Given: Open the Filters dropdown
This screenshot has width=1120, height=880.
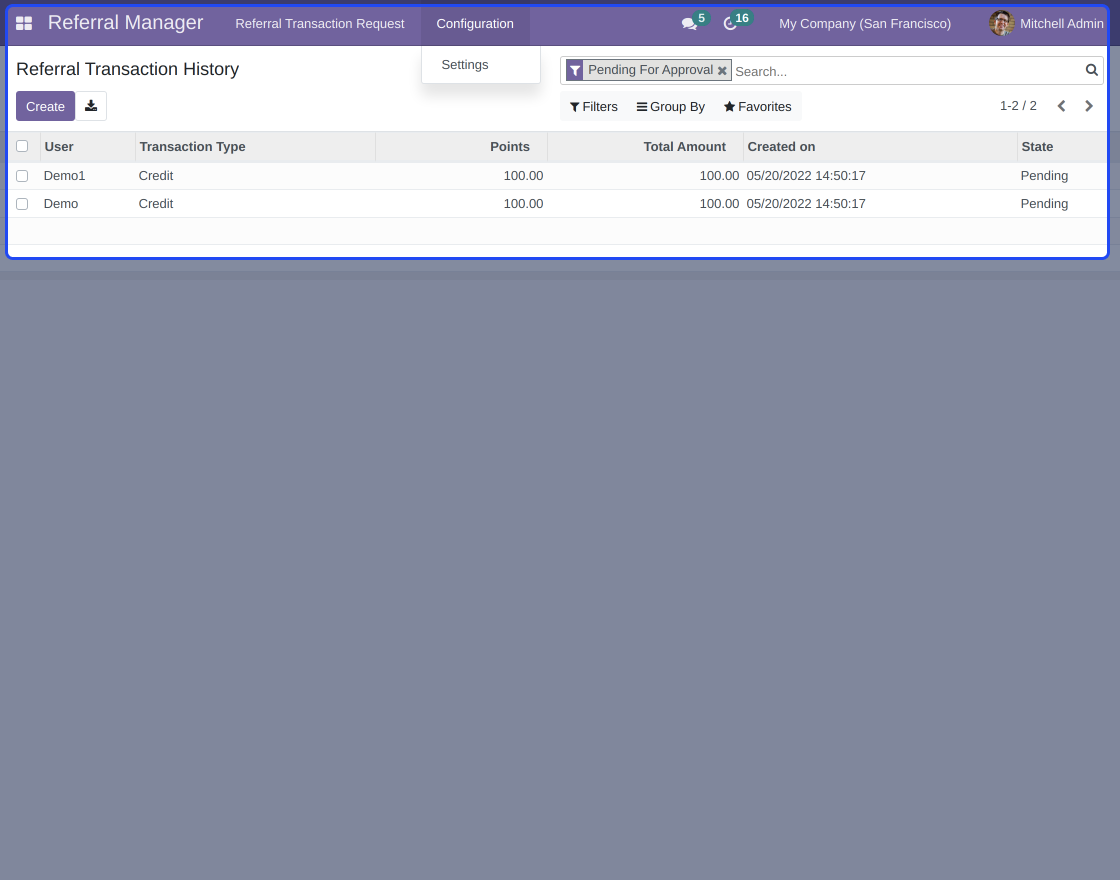Looking at the screenshot, I should tap(594, 106).
